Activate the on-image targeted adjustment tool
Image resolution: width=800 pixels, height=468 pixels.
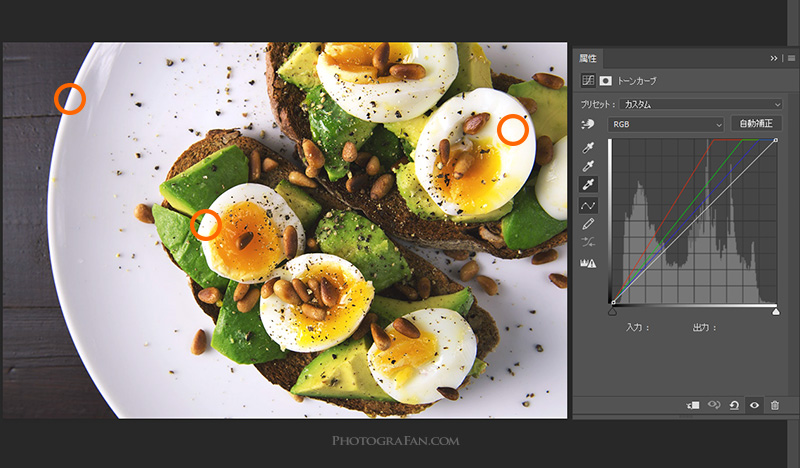click(588, 124)
